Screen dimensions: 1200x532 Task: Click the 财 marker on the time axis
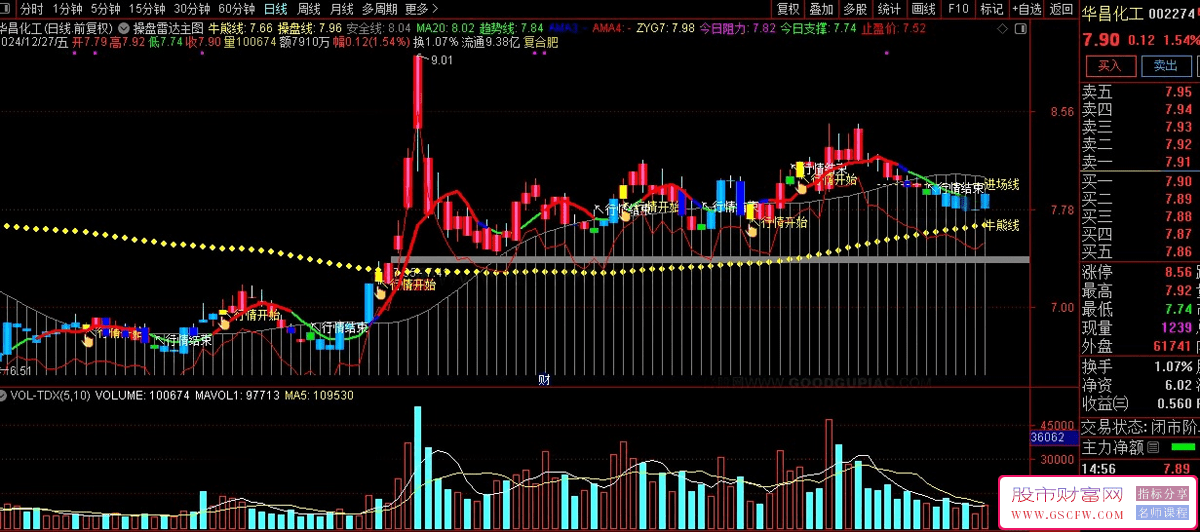[x=544, y=380]
